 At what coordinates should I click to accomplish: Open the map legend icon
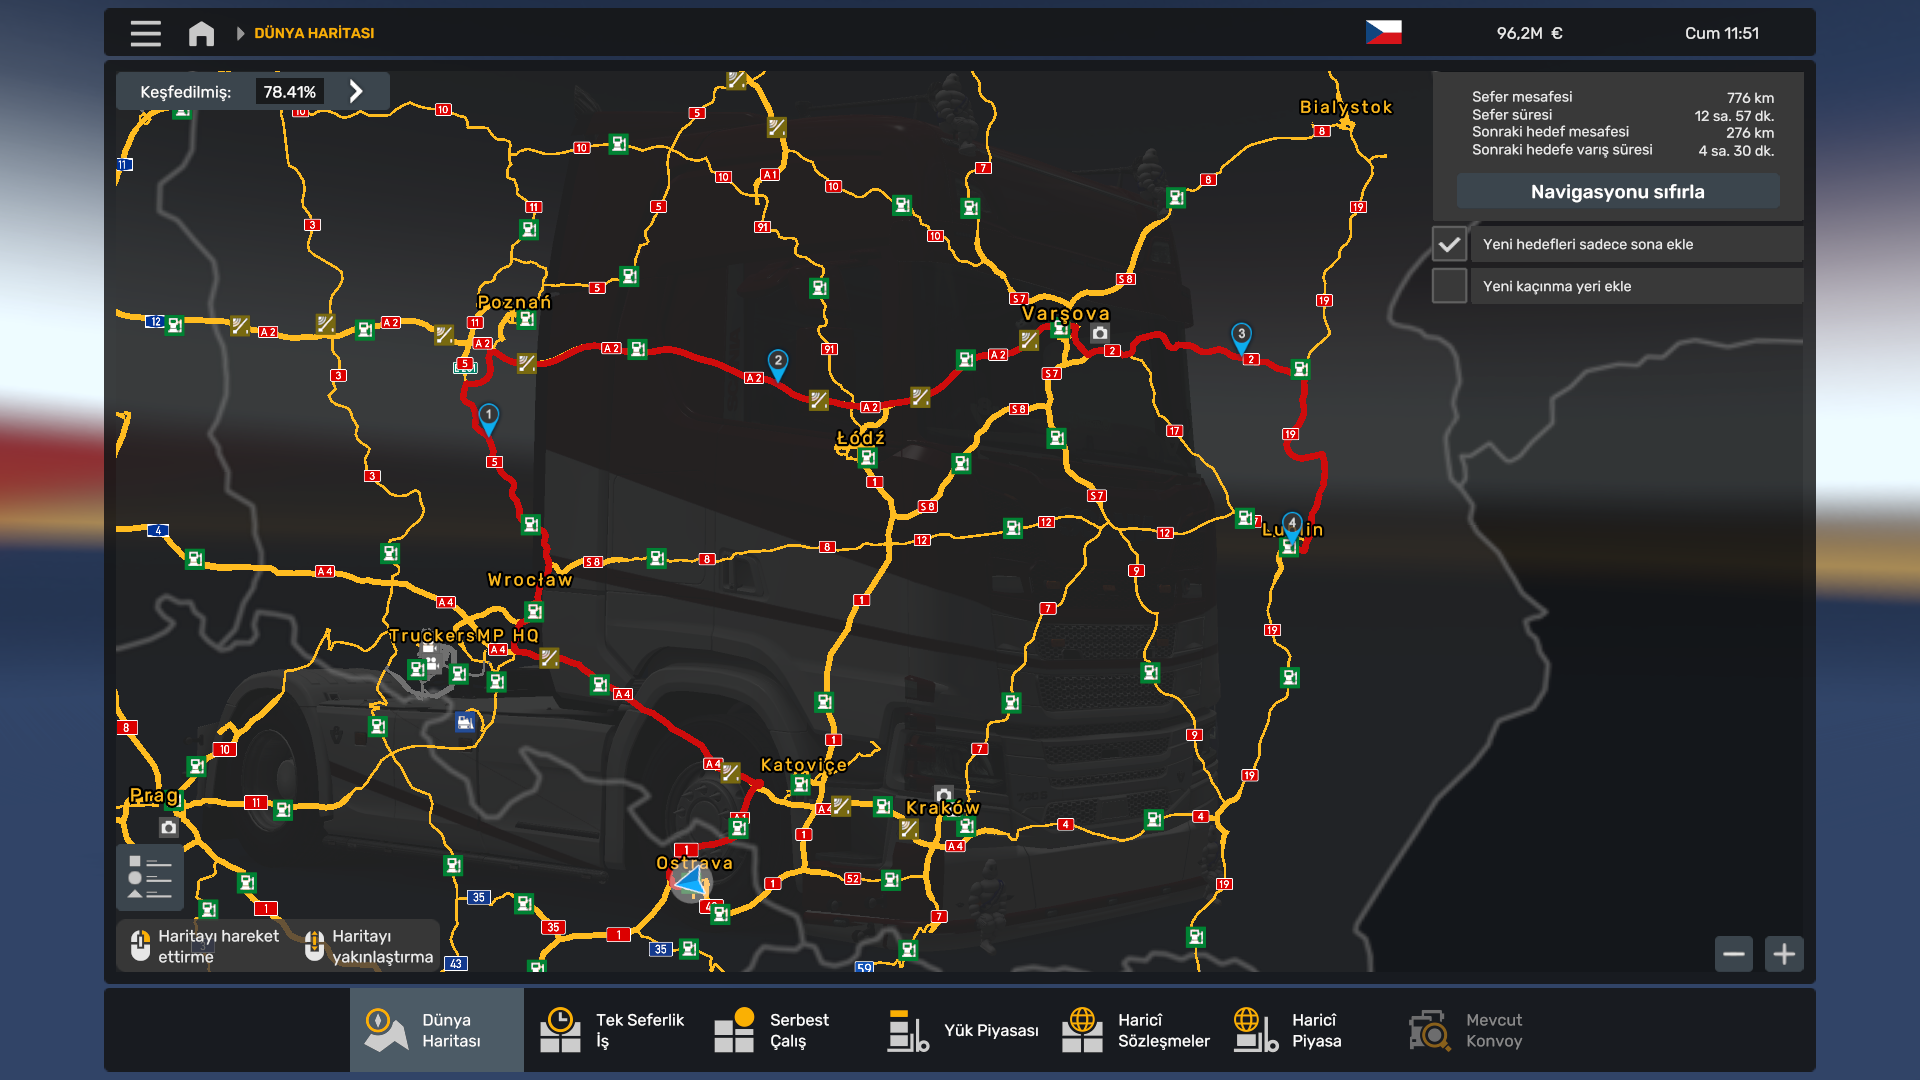pyautogui.click(x=150, y=877)
